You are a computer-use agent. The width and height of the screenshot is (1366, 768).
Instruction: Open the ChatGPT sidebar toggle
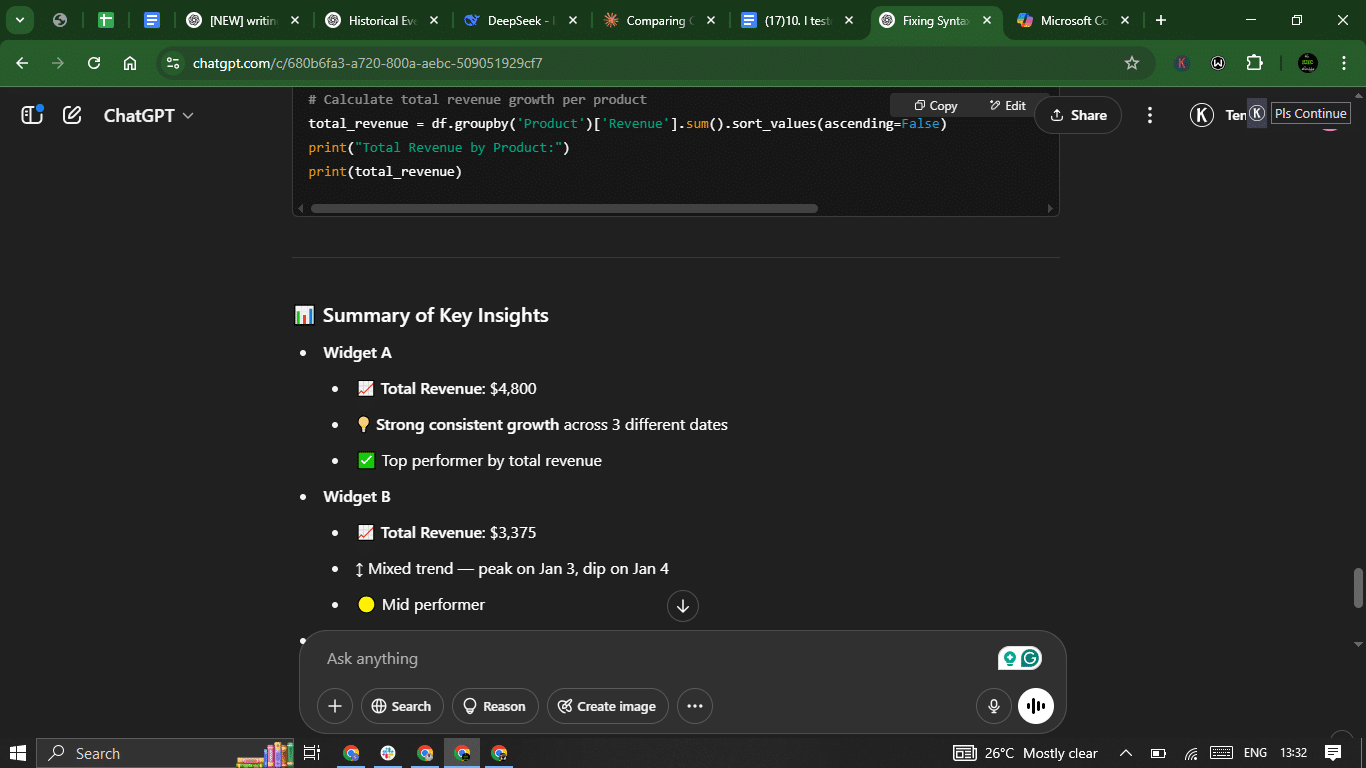click(32, 115)
